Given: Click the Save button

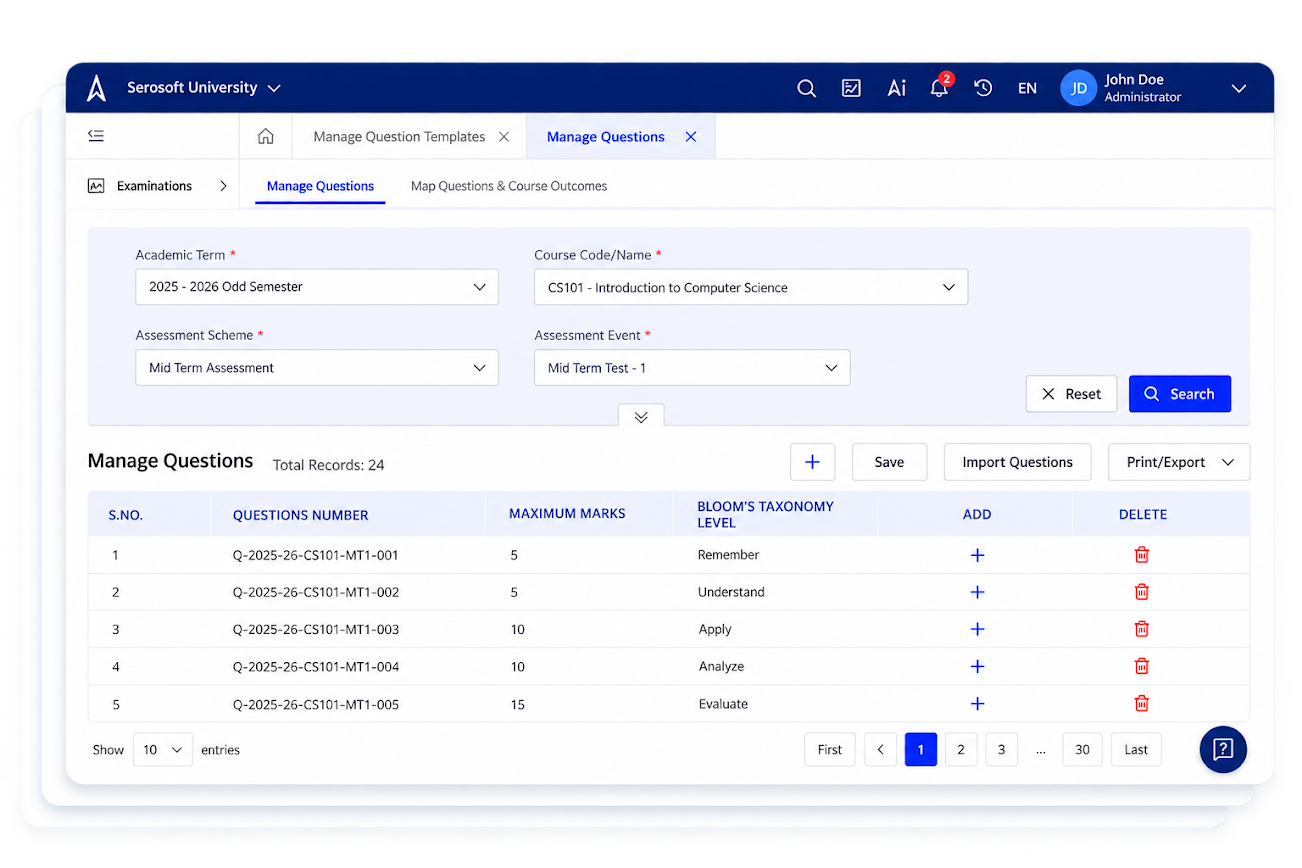Looking at the screenshot, I should click(889, 462).
